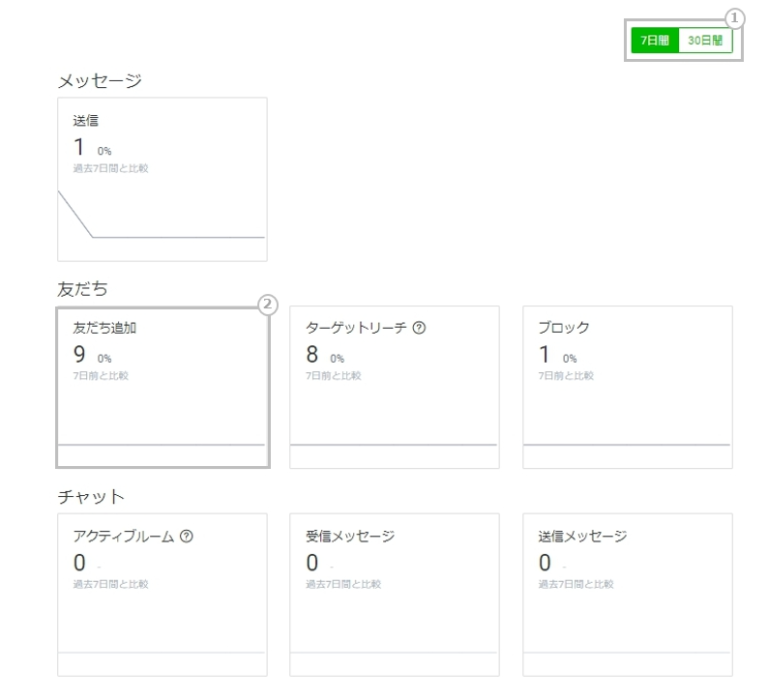Screen dimensions: 768x700
Task: Click the help icon beside ターゲットリーチ
Action: [419, 328]
